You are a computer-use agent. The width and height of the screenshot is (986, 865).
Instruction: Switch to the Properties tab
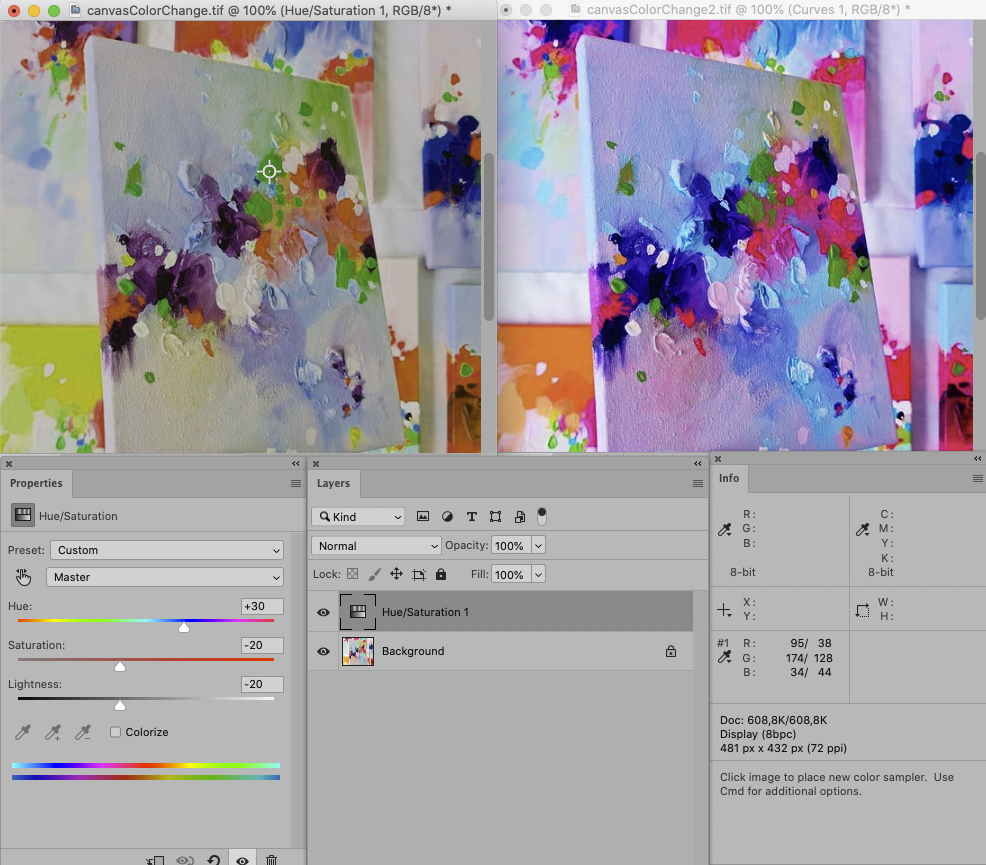(37, 483)
